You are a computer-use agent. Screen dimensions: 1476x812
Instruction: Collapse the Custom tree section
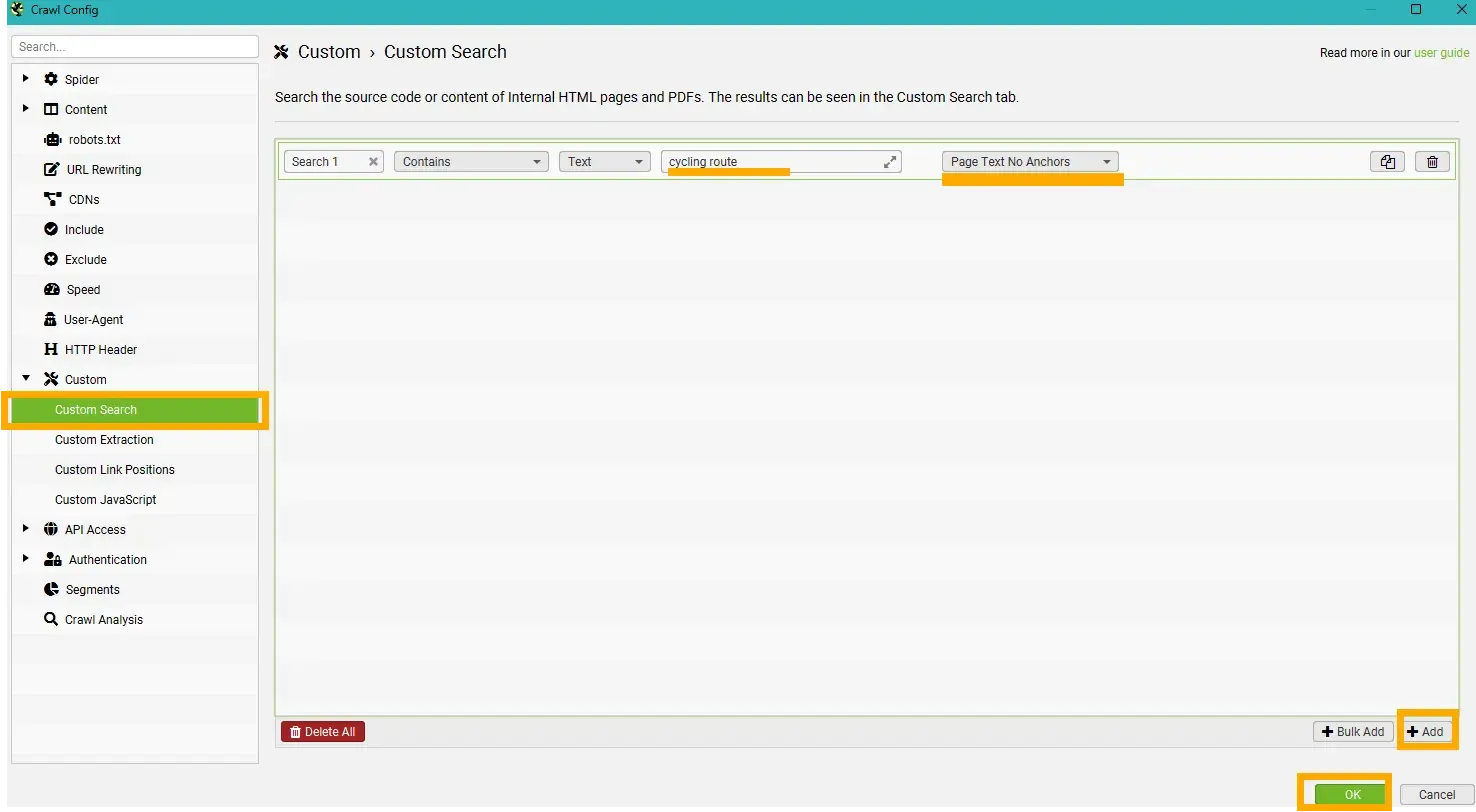click(25, 379)
